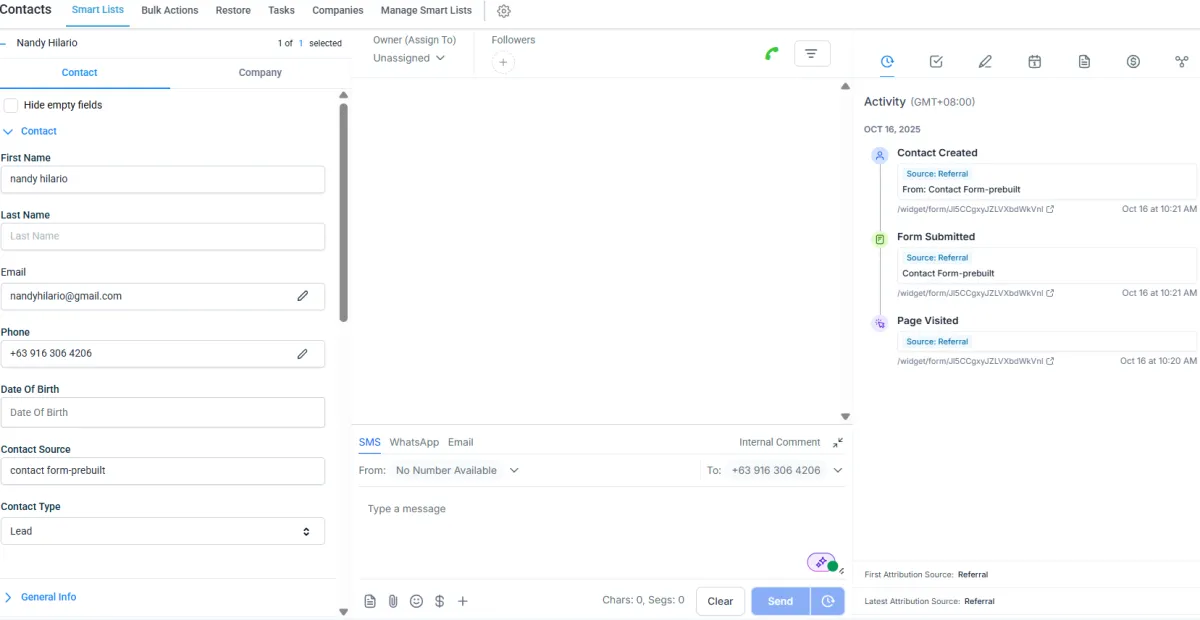Viewport: 1200px width, 620px height.
Task: Click the First Name input field
Action: click(x=163, y=179)
